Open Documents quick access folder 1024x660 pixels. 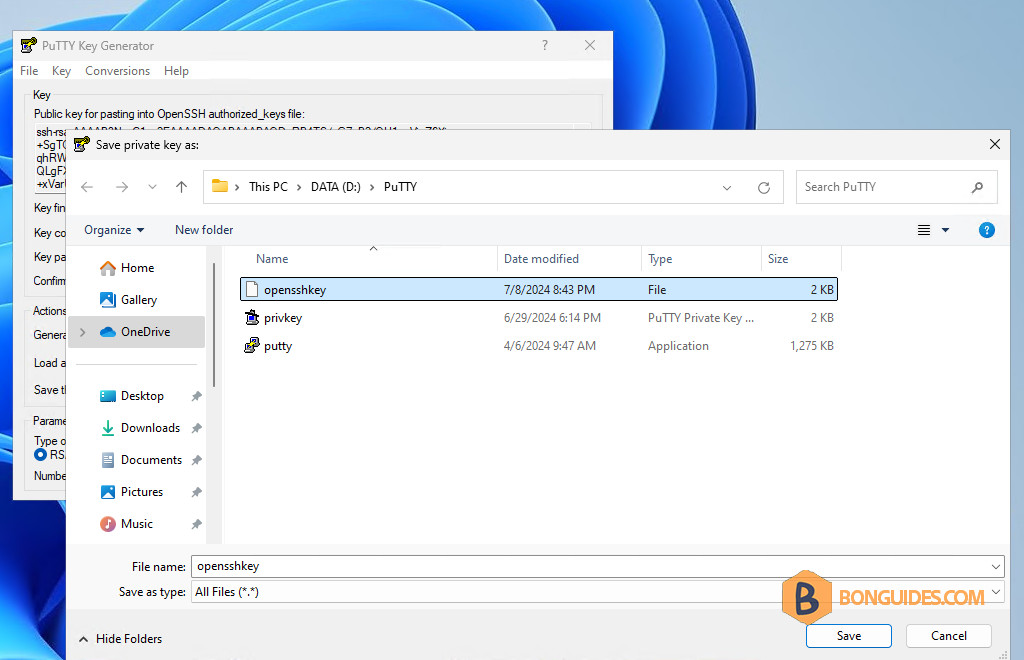151,460
